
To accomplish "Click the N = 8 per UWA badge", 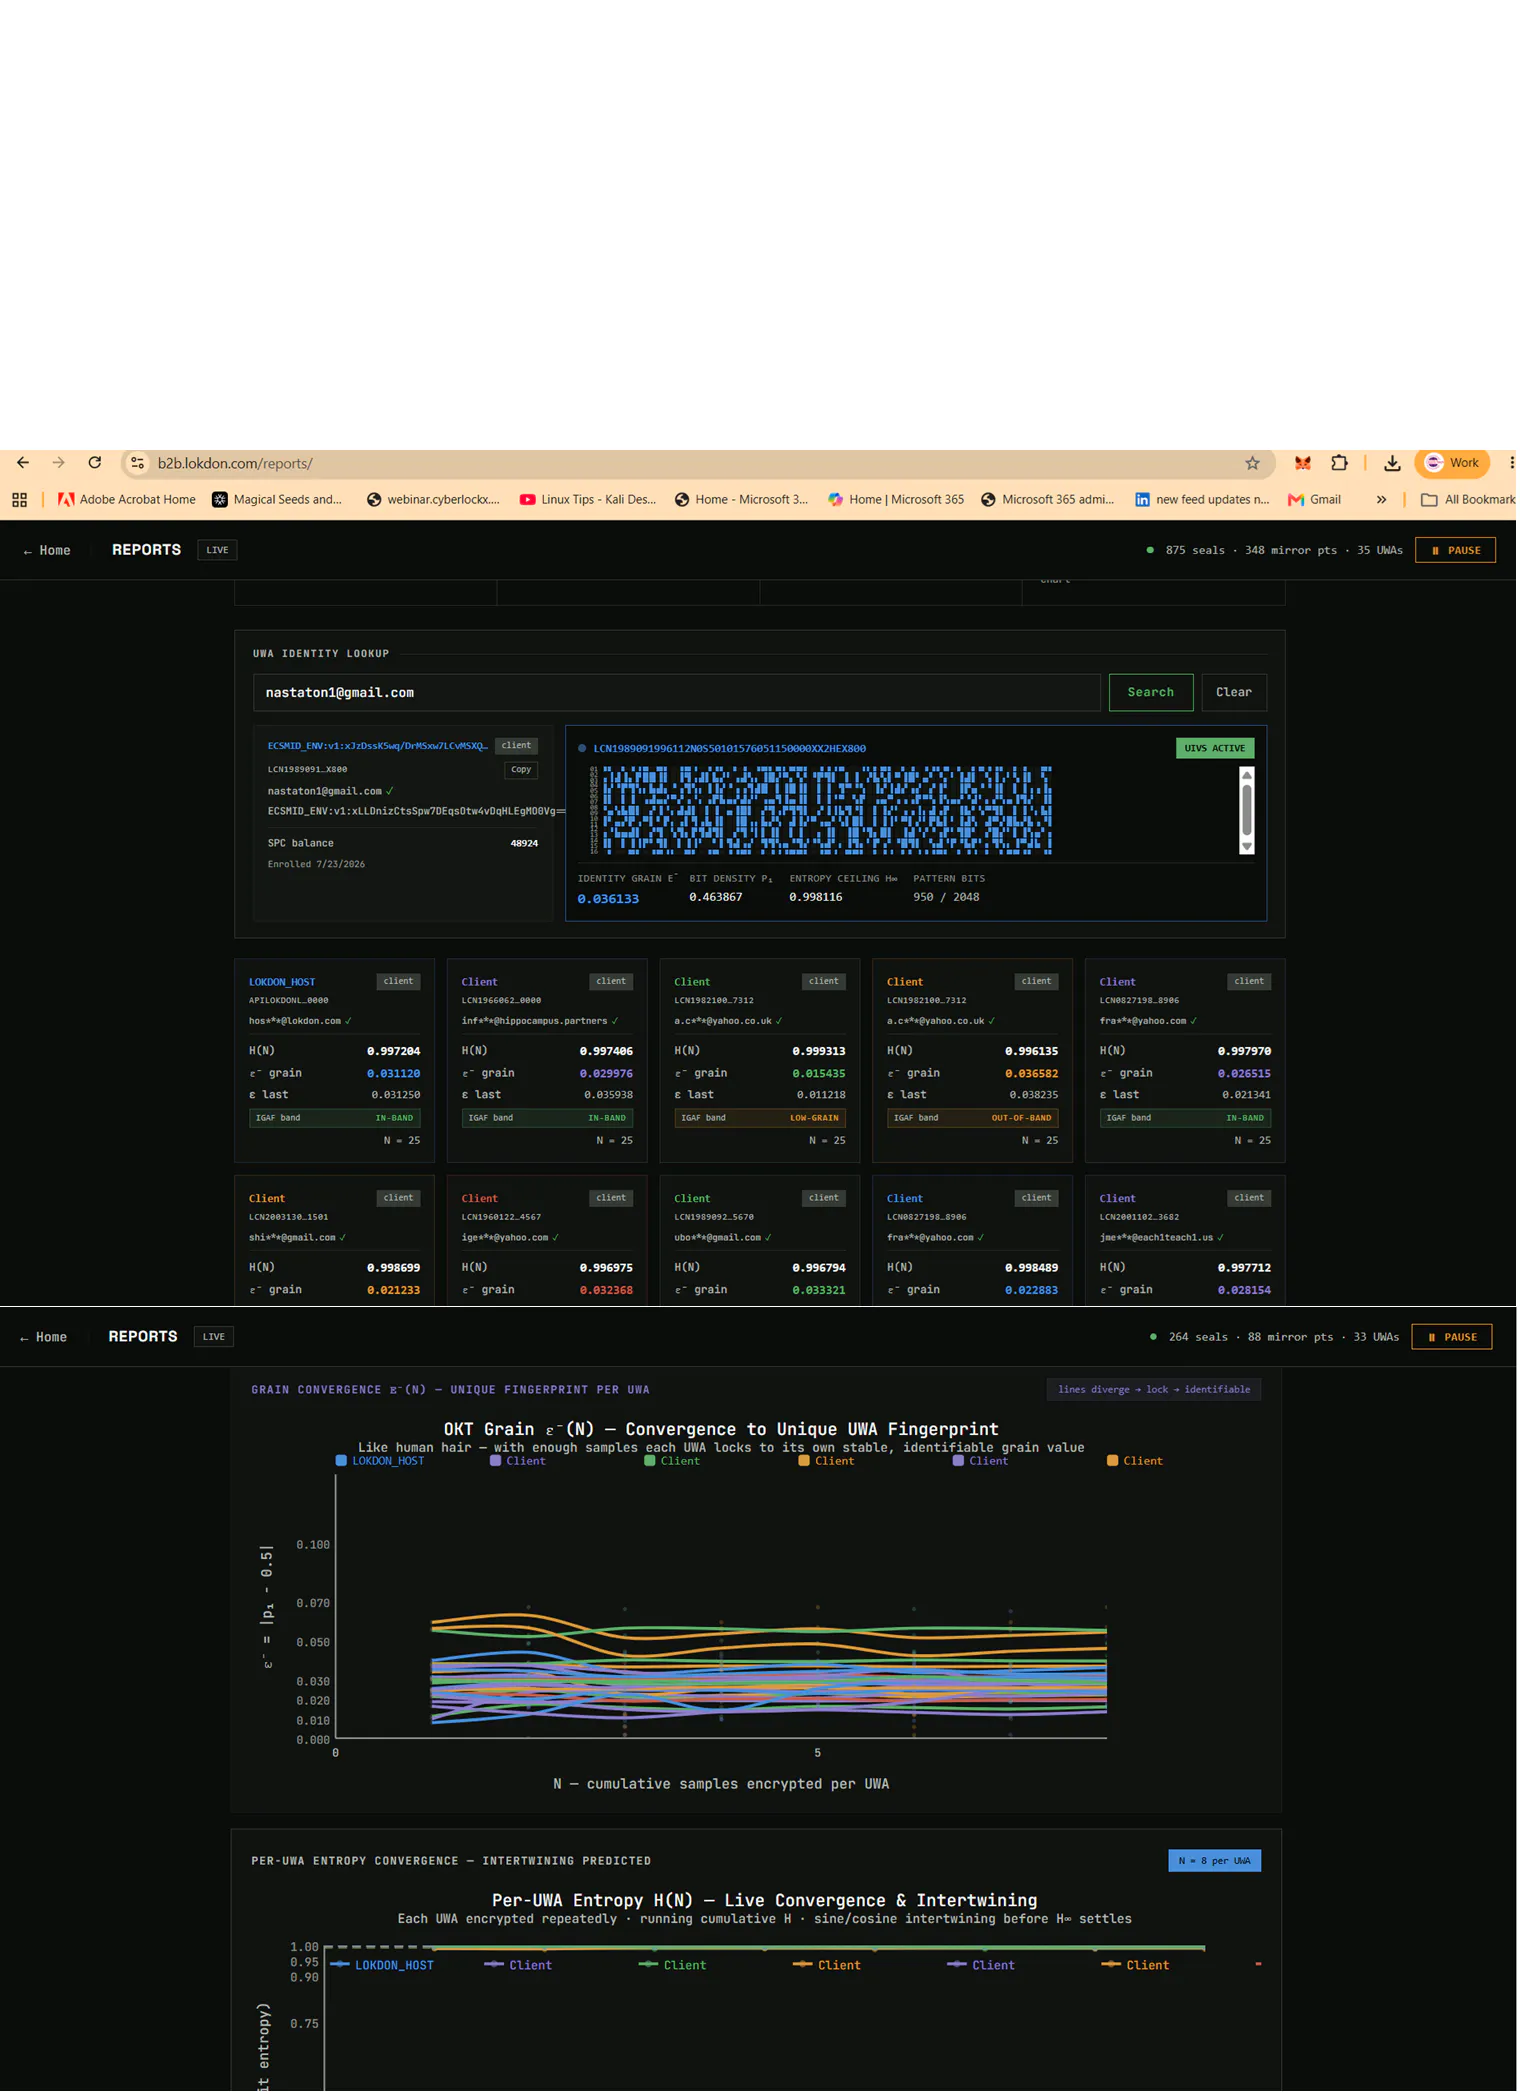I will coord(1216,1862).
